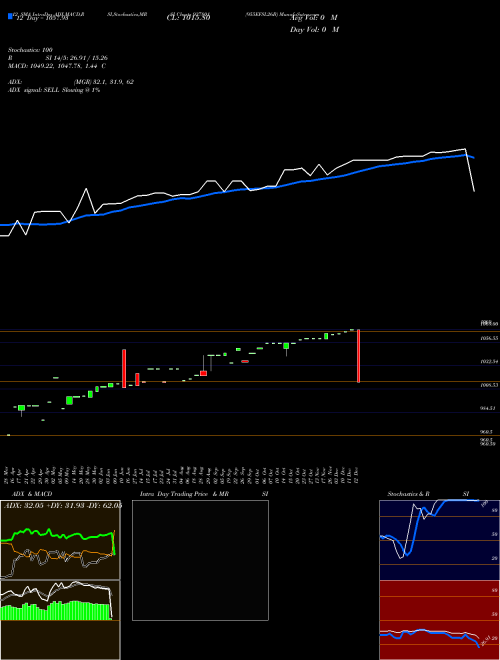Click the 'CL:' closing price text
The width and height of the screenshot is (500, 660).
[x=188, y=18]
